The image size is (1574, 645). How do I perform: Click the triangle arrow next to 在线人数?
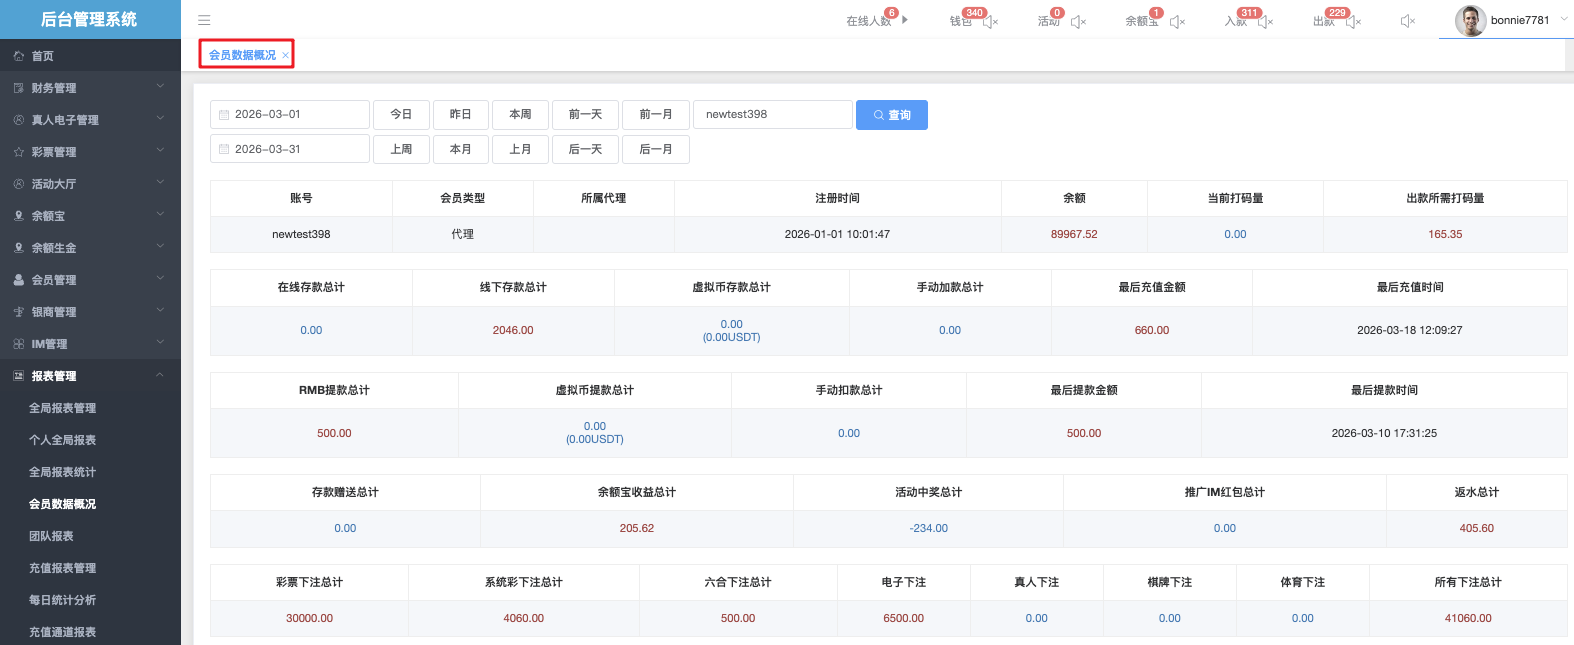tap(905, 20)
